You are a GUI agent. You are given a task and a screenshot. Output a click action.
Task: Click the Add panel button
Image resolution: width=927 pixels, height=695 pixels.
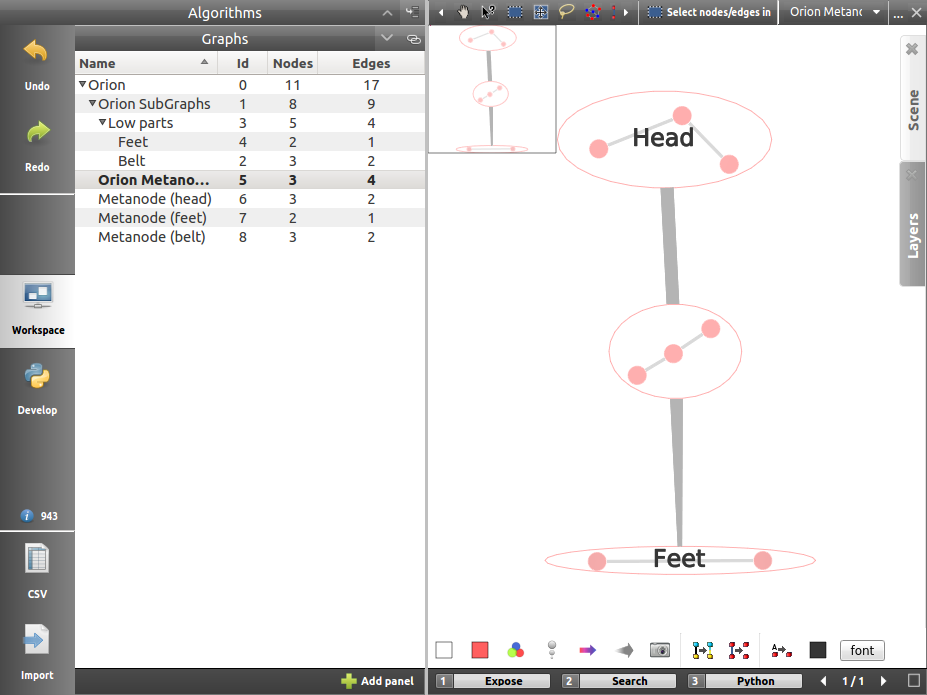377,681
